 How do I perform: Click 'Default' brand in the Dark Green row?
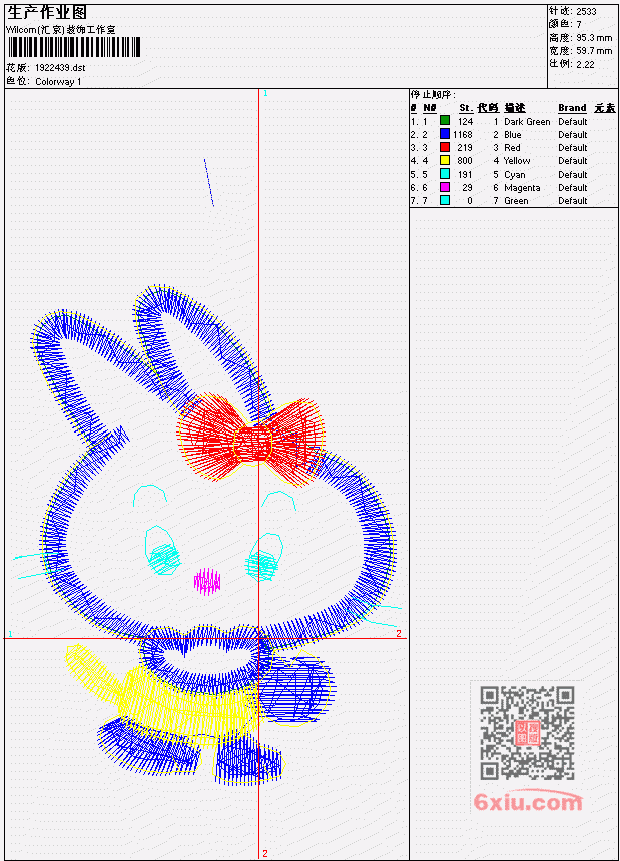tap(573, 122)
